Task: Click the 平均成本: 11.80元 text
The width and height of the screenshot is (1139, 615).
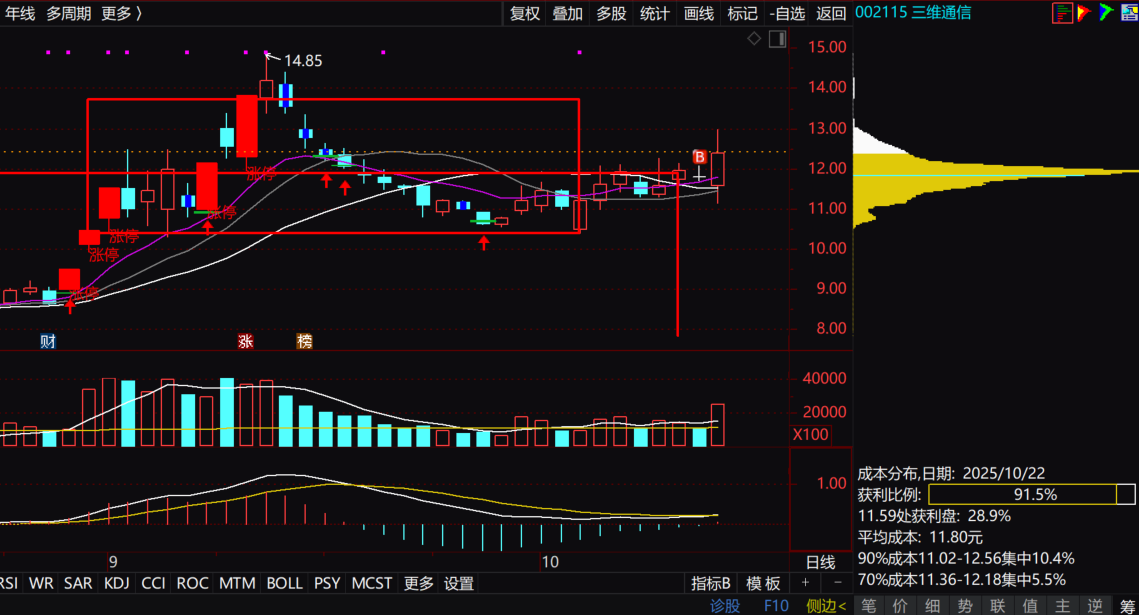Action: pyautogui.click(x=920, y=537)
